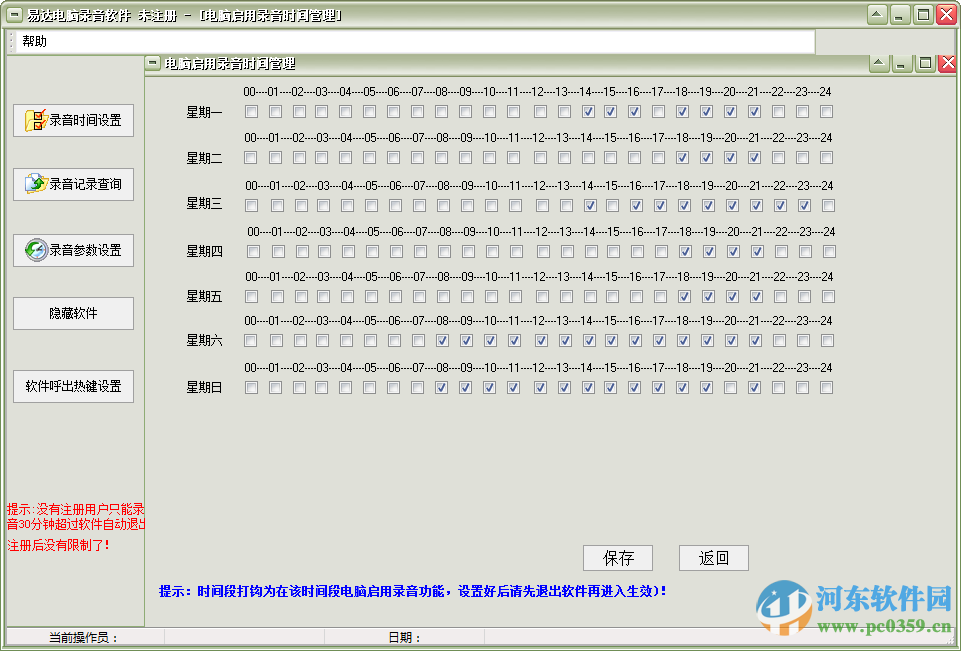Enable the 星期一 08 hour checkbox
This screenshot has height=651, width=961.
pos(441,112)
